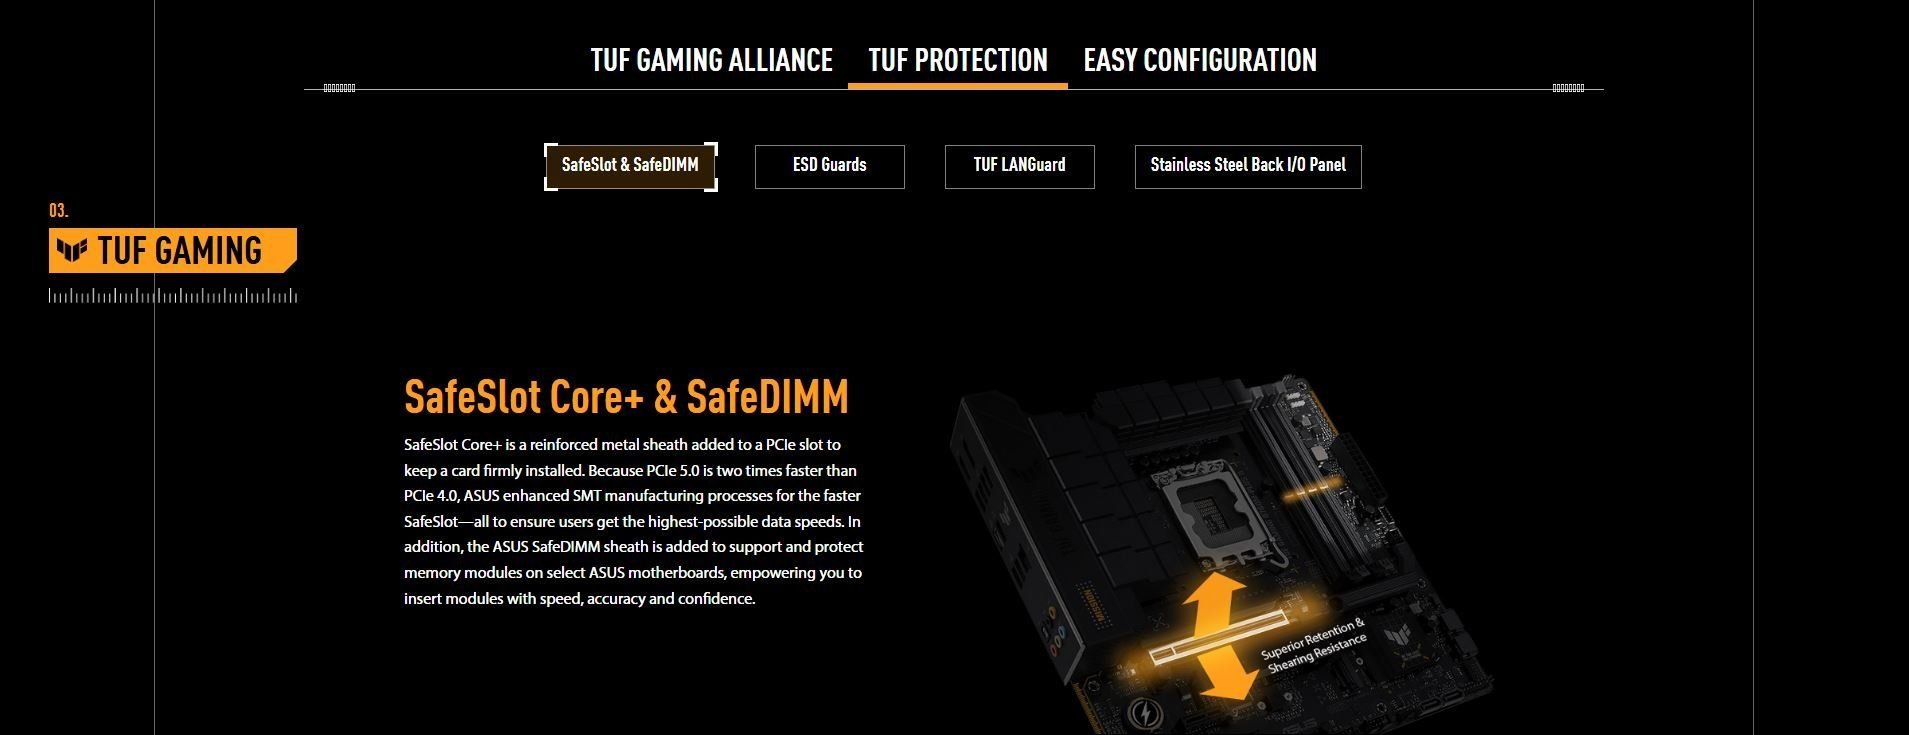Click the ruler scale under the TUF GAMING badge
This screenshot has height=735, width=1909.
173,296
